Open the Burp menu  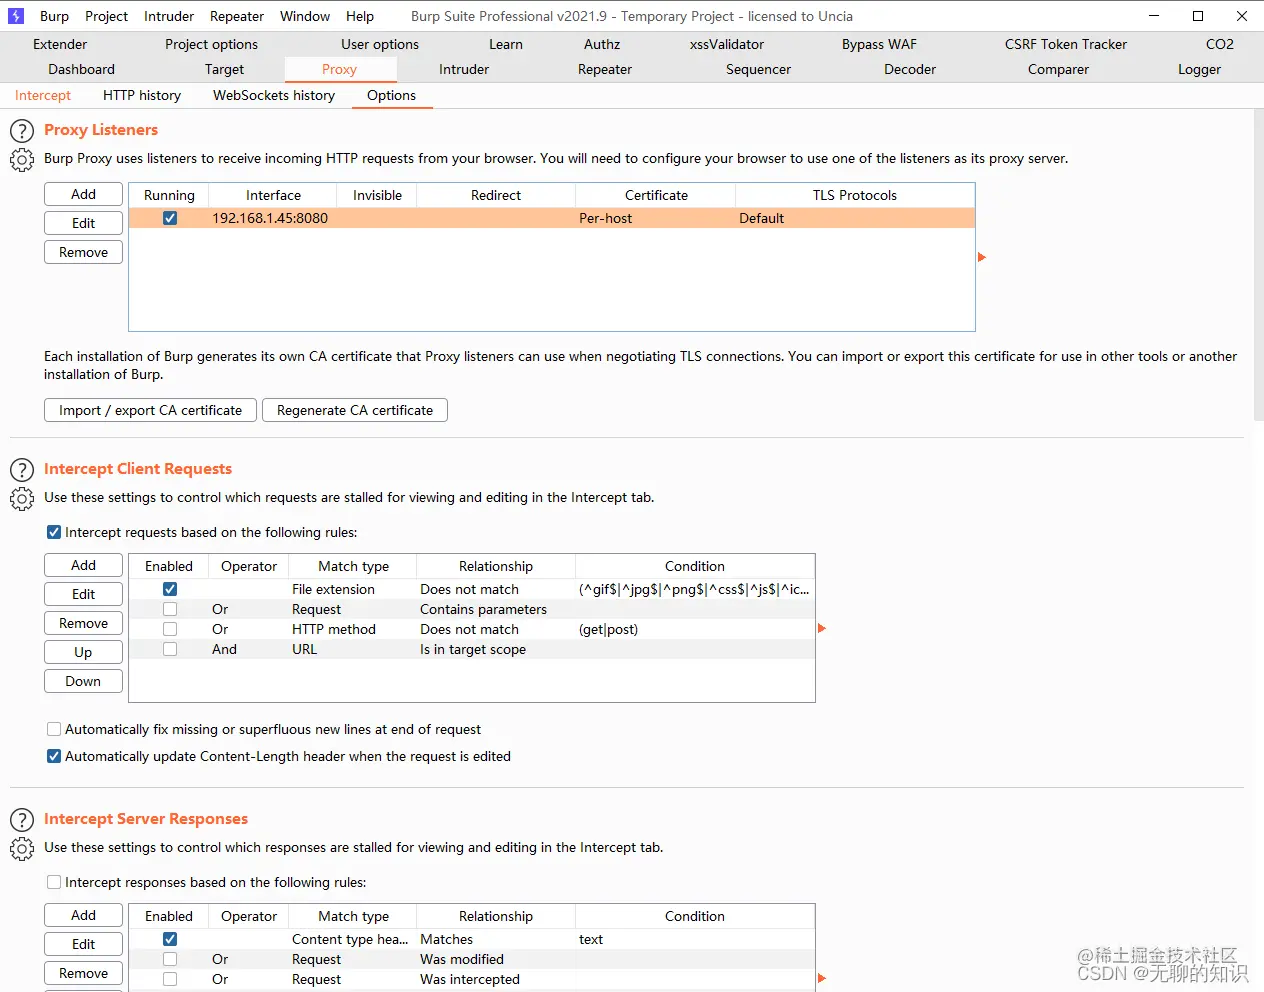54,16
